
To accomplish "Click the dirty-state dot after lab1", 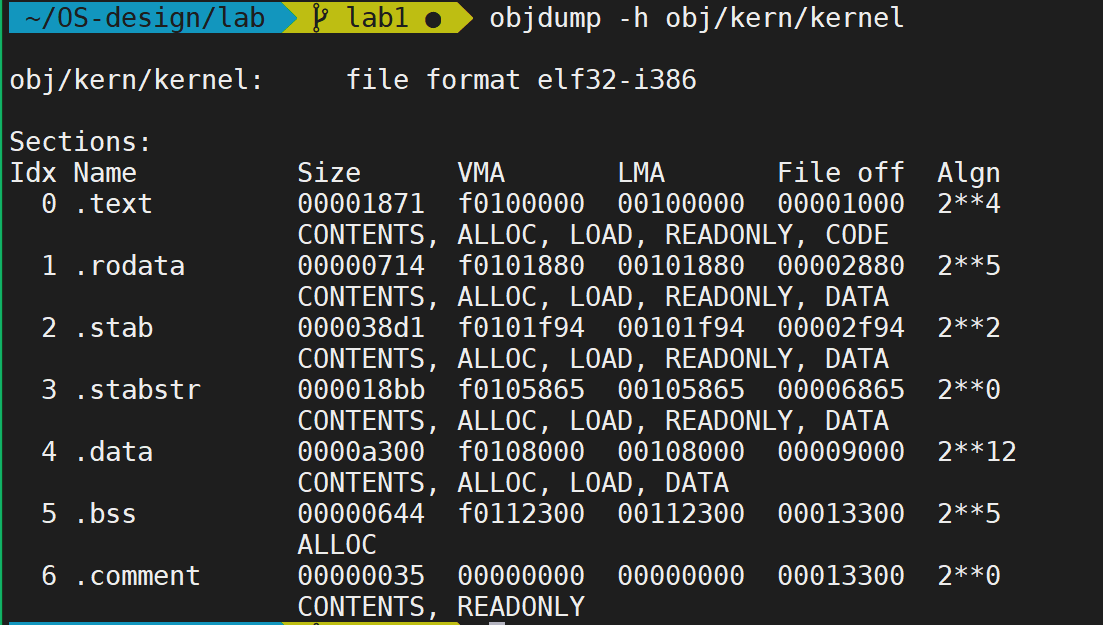I will pos(433,20).
